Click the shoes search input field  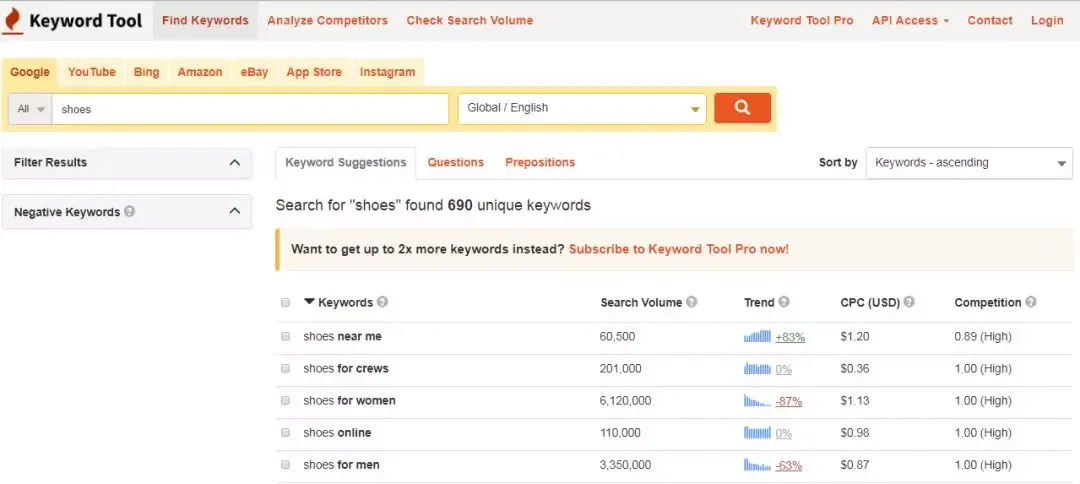pyautogui.click(x=250, y=109)
